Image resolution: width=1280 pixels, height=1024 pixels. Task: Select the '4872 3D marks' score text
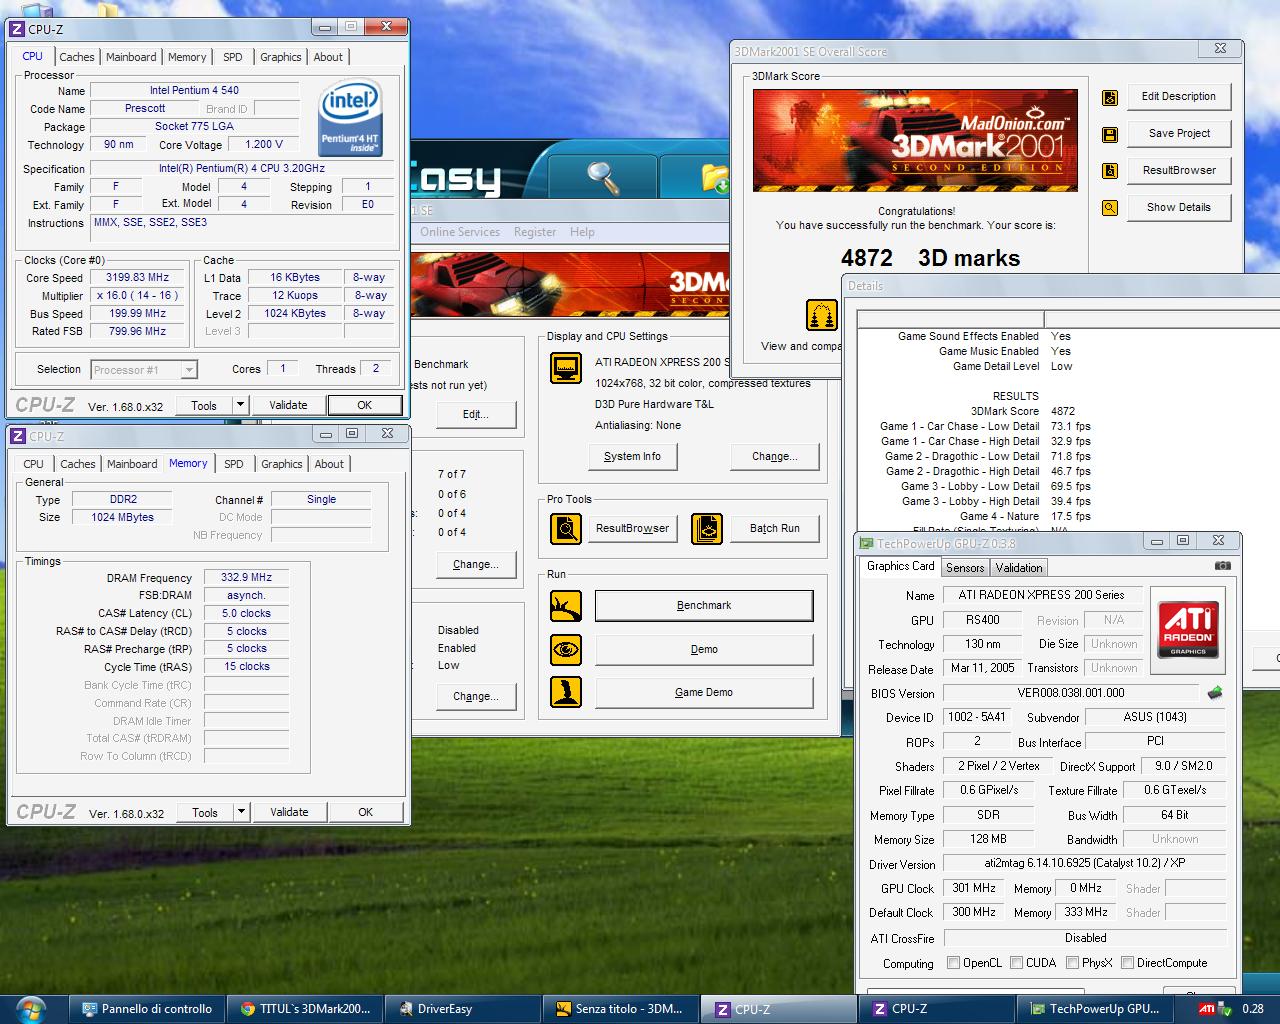tap(930, 258)
